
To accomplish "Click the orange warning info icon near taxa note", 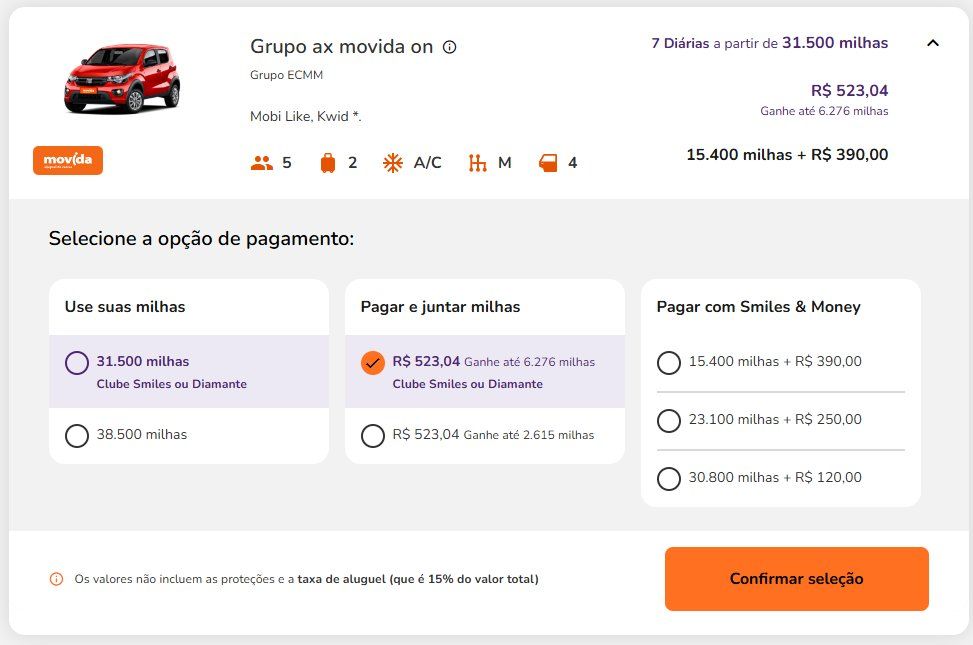I will 56,579.
